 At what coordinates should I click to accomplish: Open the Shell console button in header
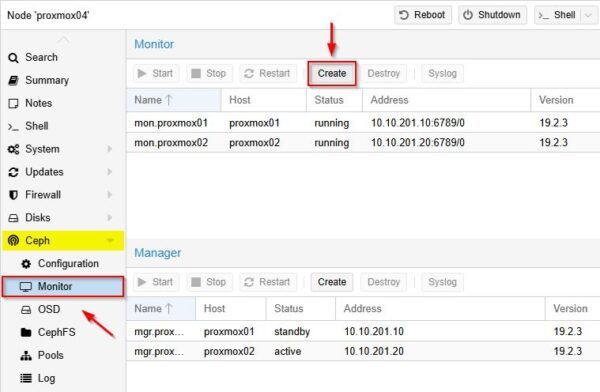coord(558,15)
